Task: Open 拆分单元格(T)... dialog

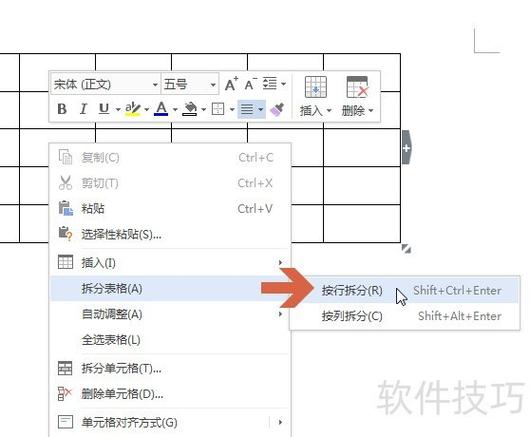Action: point(170,368)
